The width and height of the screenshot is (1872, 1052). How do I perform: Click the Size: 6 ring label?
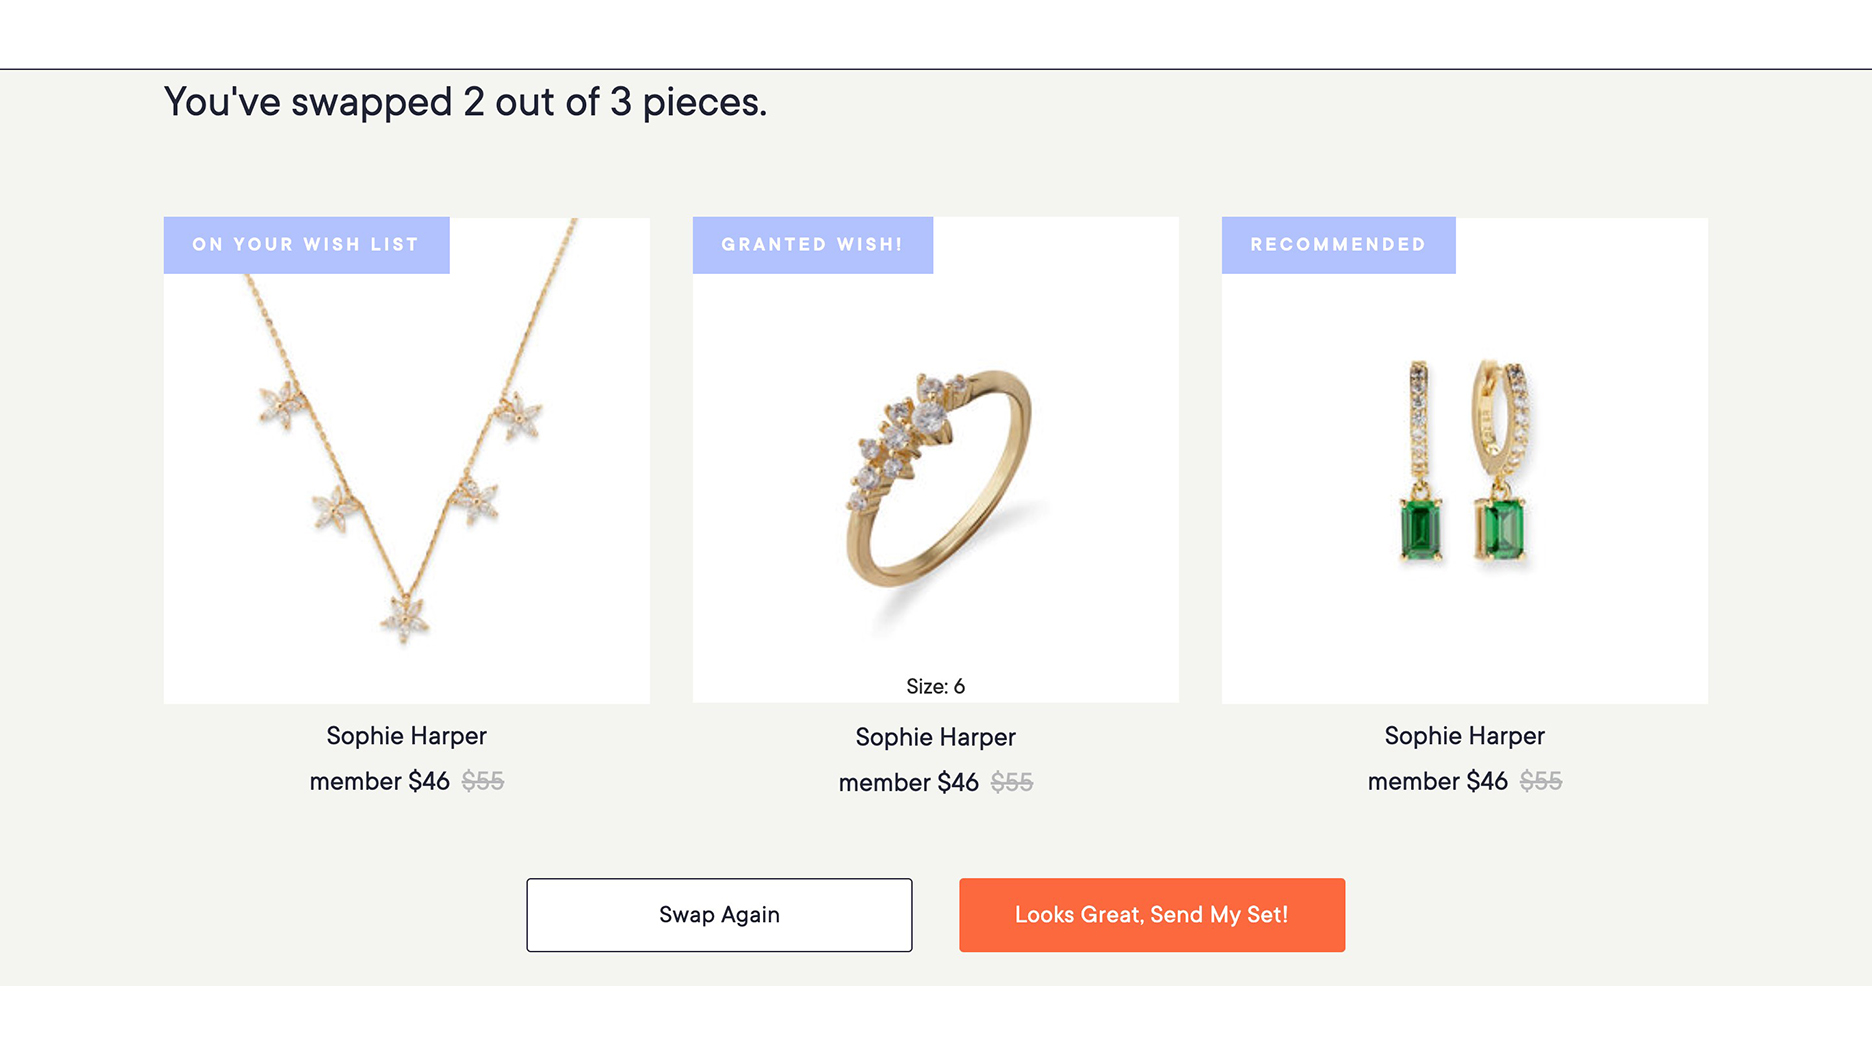(935, 687)
